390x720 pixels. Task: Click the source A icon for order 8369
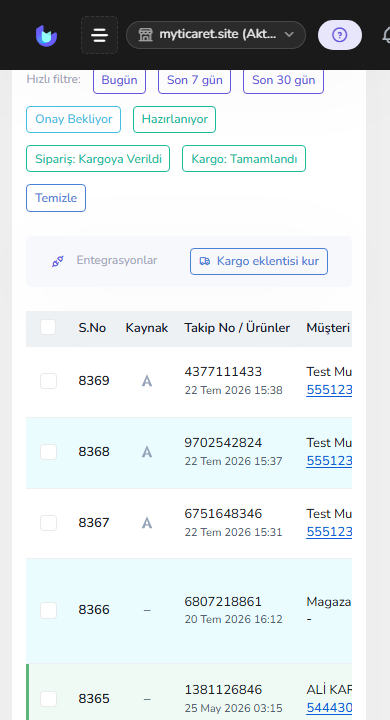(147, 381)
